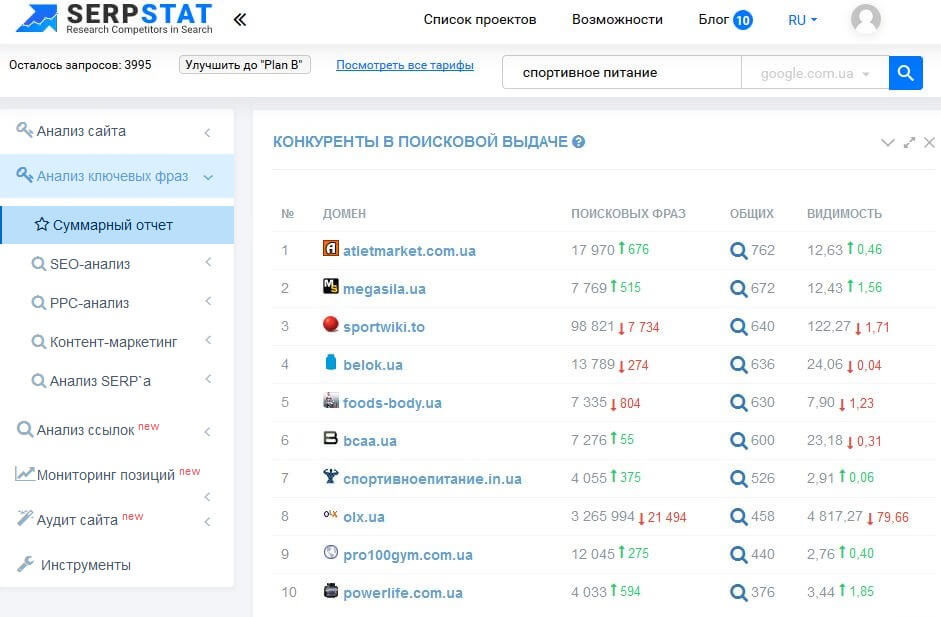Open спортивноепитание.in.ua domain link
Viewport: 941px width, 617px height.
[432, 479]
